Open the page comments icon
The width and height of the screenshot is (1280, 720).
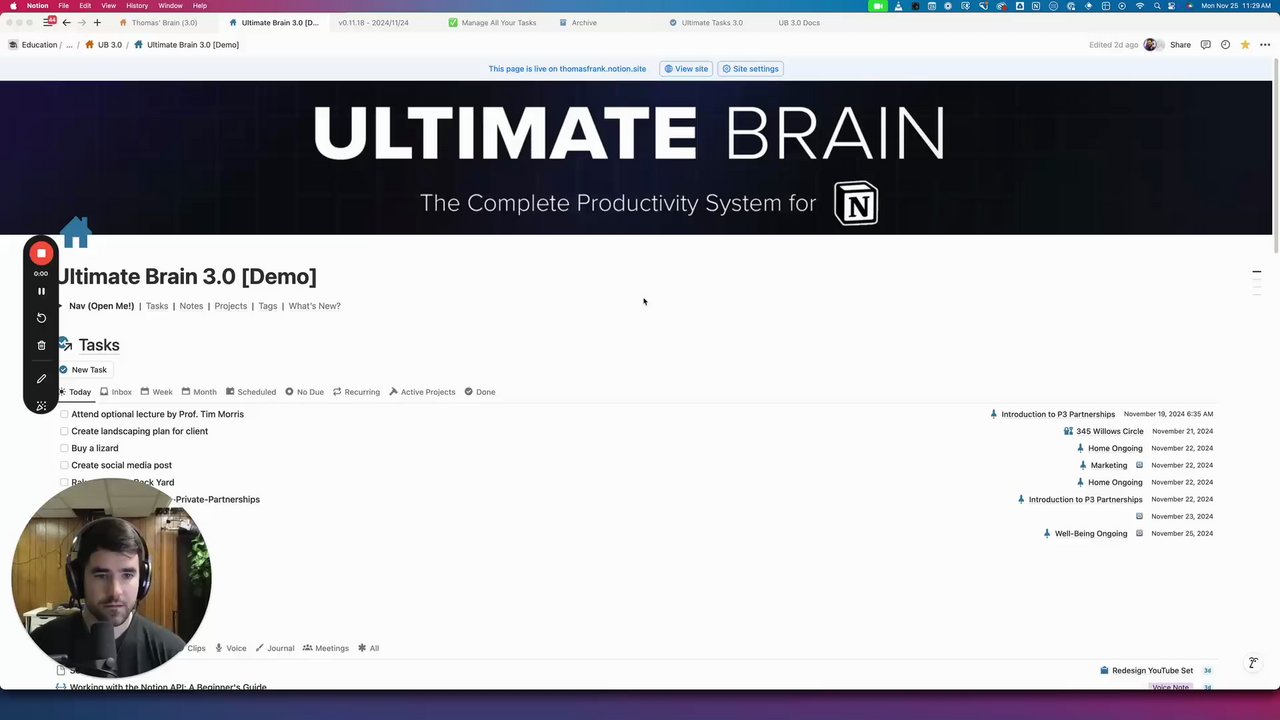[x=1205, y=45]
